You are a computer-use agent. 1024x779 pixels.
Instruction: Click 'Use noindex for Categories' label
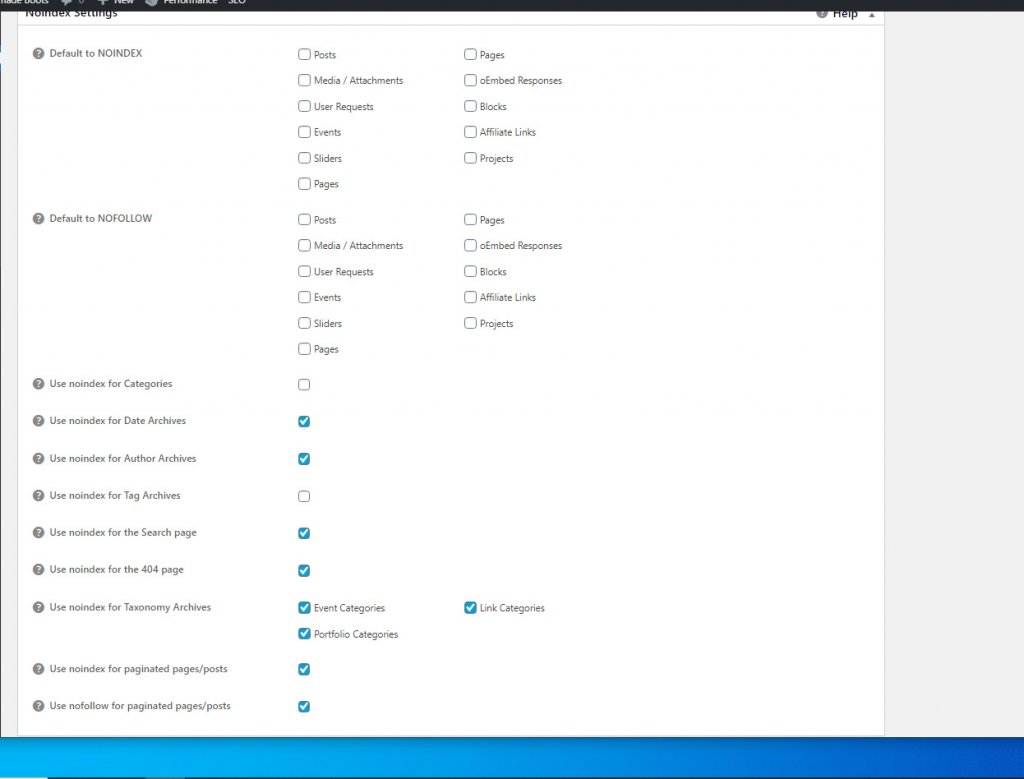[x=111, y=384]
